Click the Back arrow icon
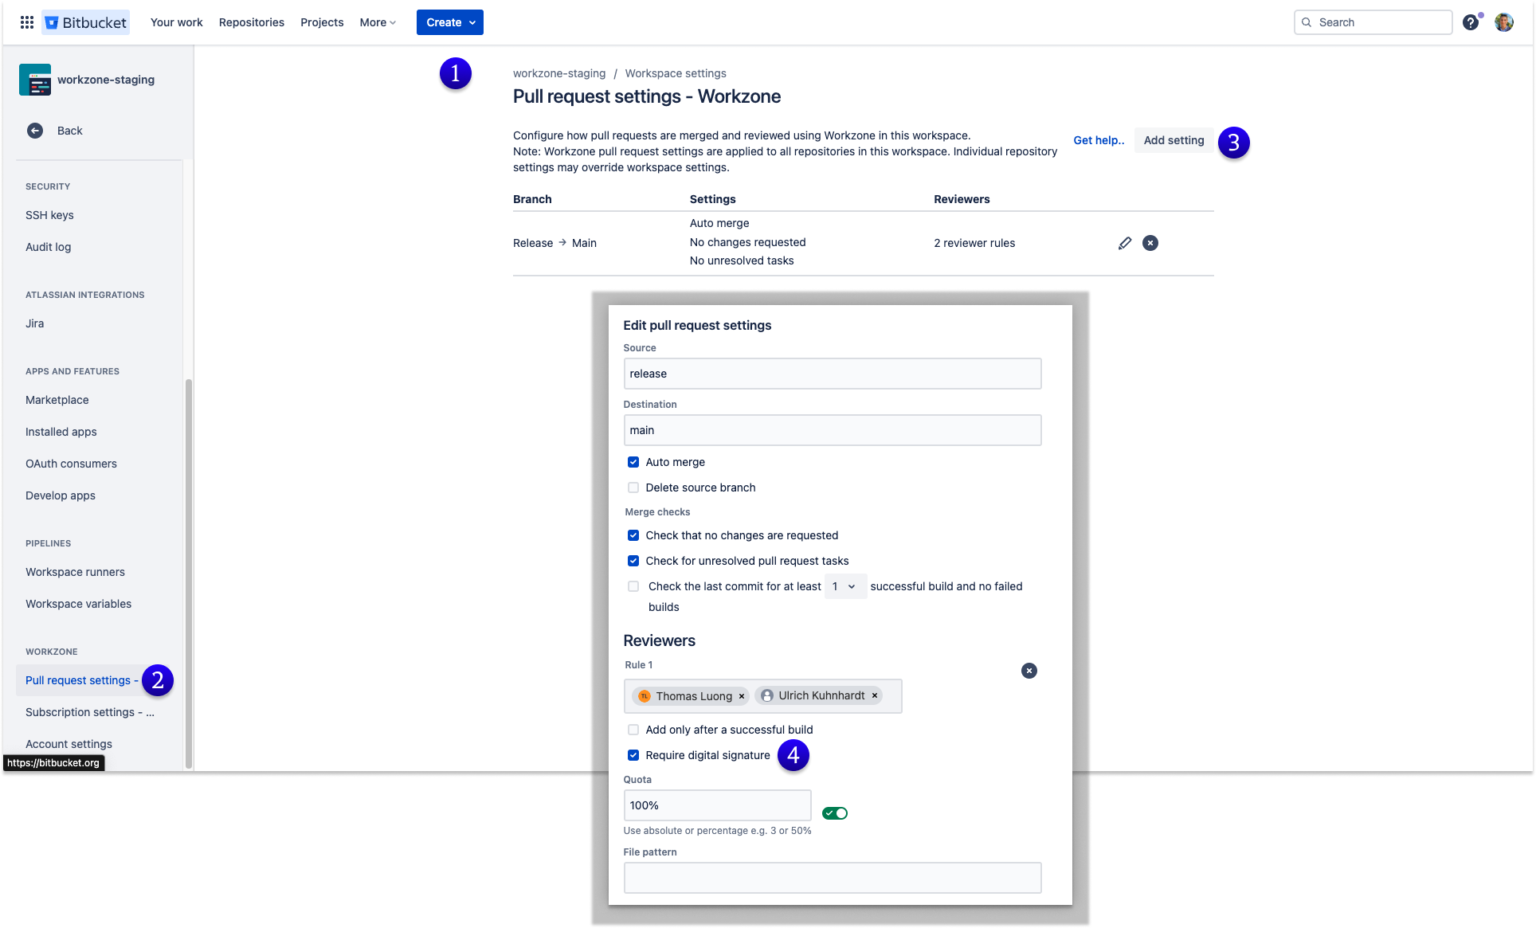1536x928 pixels. [35, 131]
